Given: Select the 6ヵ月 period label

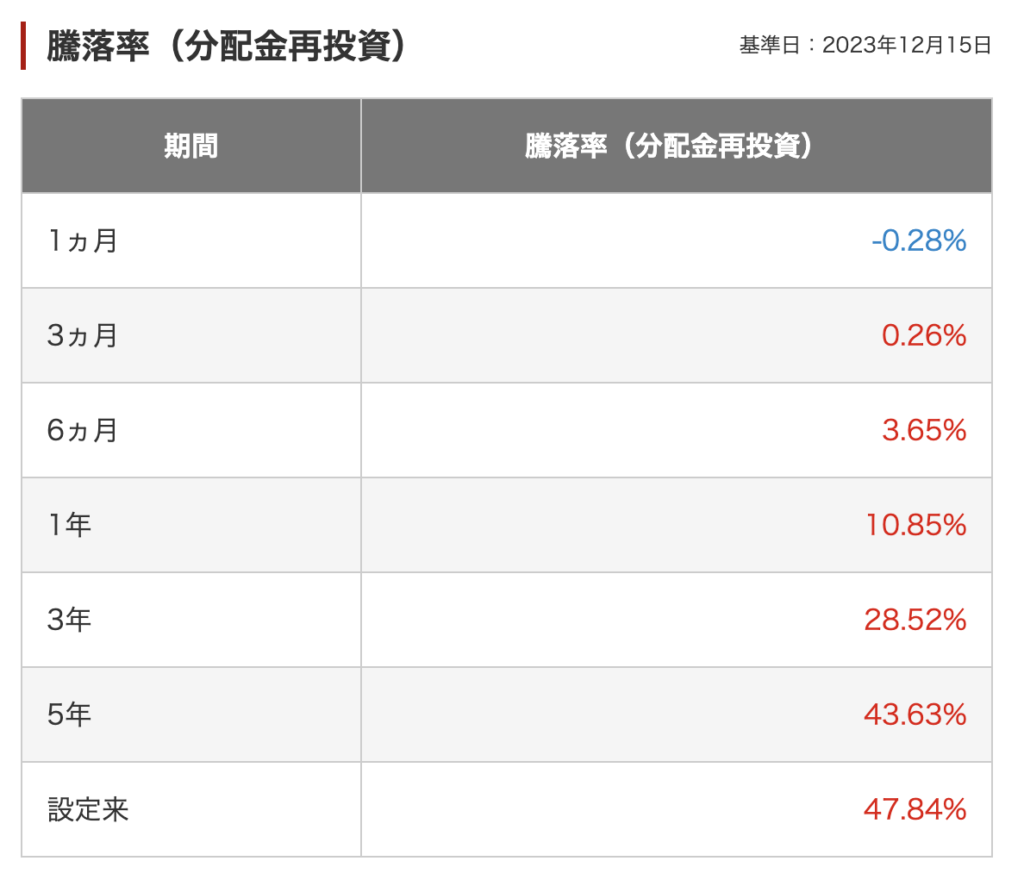Looking at the screenshot, I should coord(83,431).
